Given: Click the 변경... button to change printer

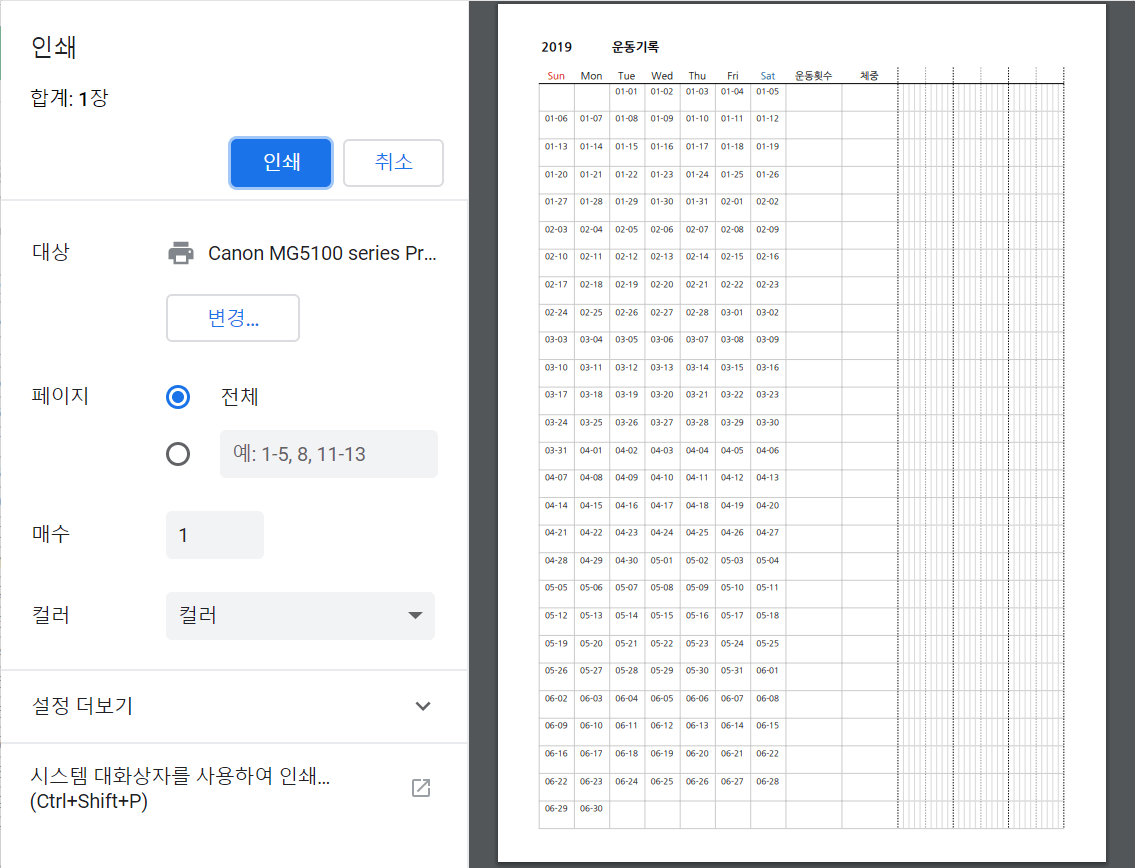Looking at the screenshot, I should coord(233,318).
